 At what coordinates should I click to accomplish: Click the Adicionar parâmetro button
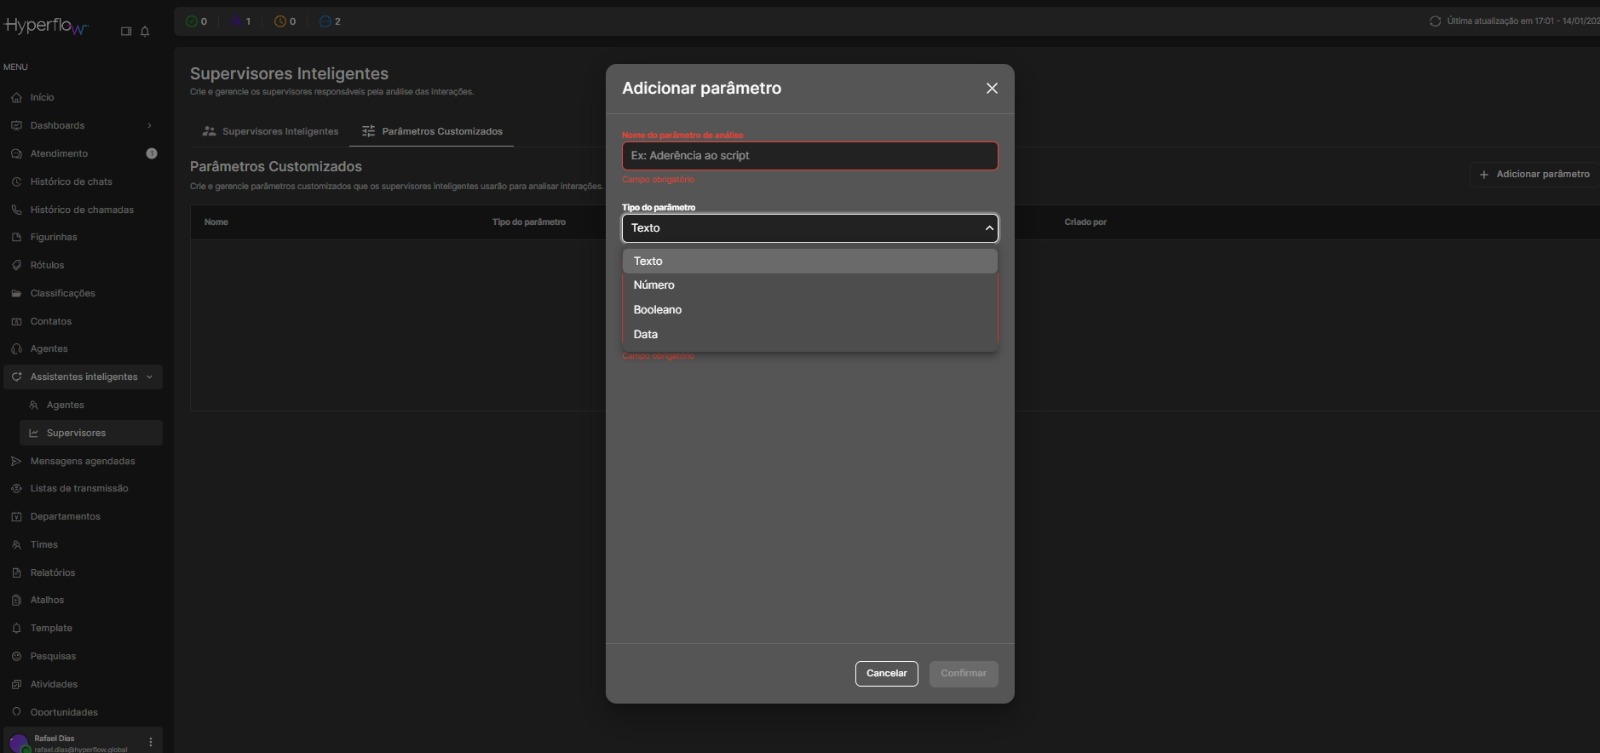[x=1534, y=174]
